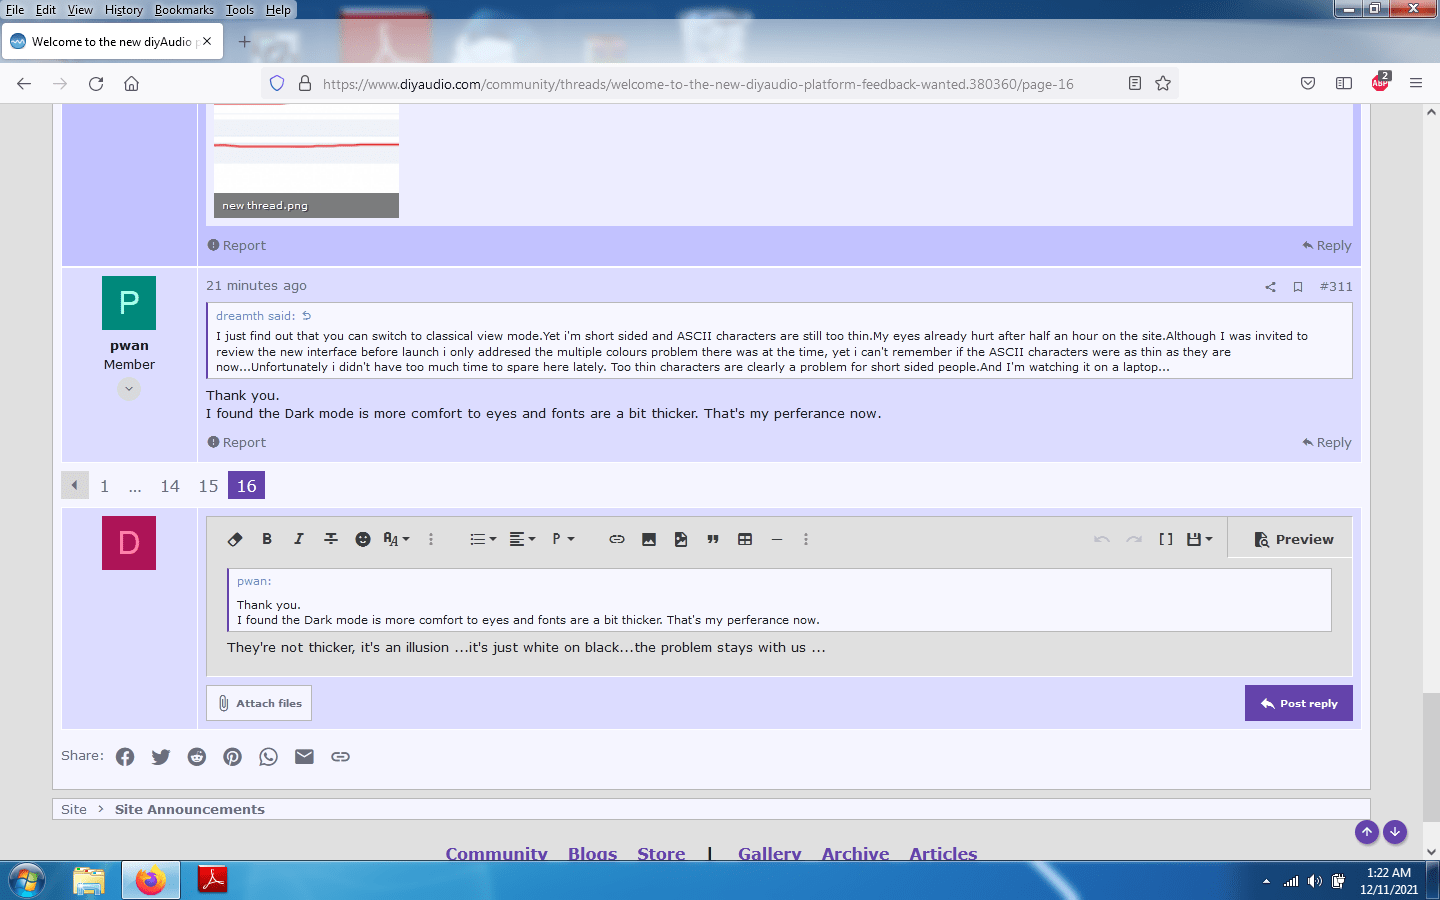Click the Insert table icon
The width and height of the screenshot is (1440, 900).
(745, 539)
